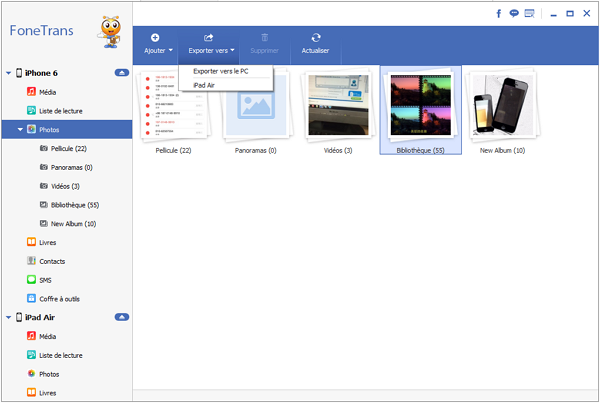Image resolution: width=600 pixels, height=403 pixels.
Task: Click the Contacts icon in sidebar
Action: click(x=31, y=261)
